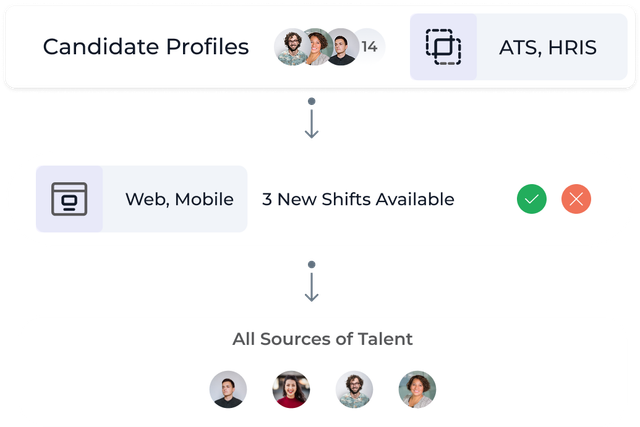Select last talent avatar of curly-haired woman
The height and width of the screenshot is (427, 640).
tap(417, 389)
